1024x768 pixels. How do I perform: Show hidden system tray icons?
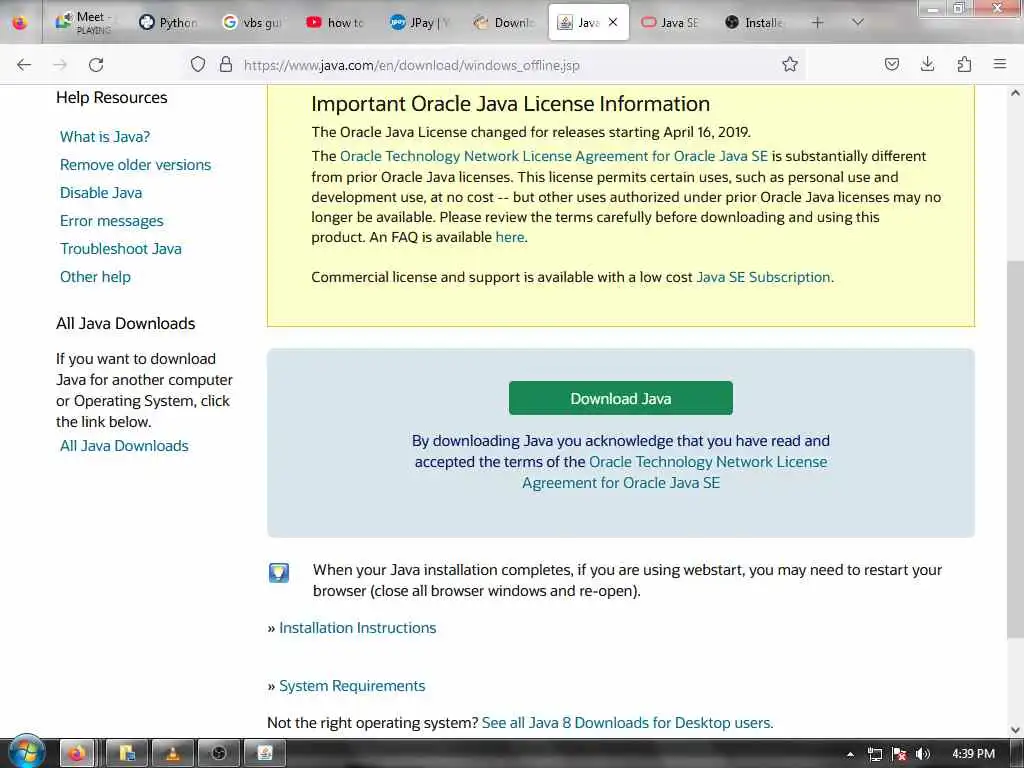850,754
